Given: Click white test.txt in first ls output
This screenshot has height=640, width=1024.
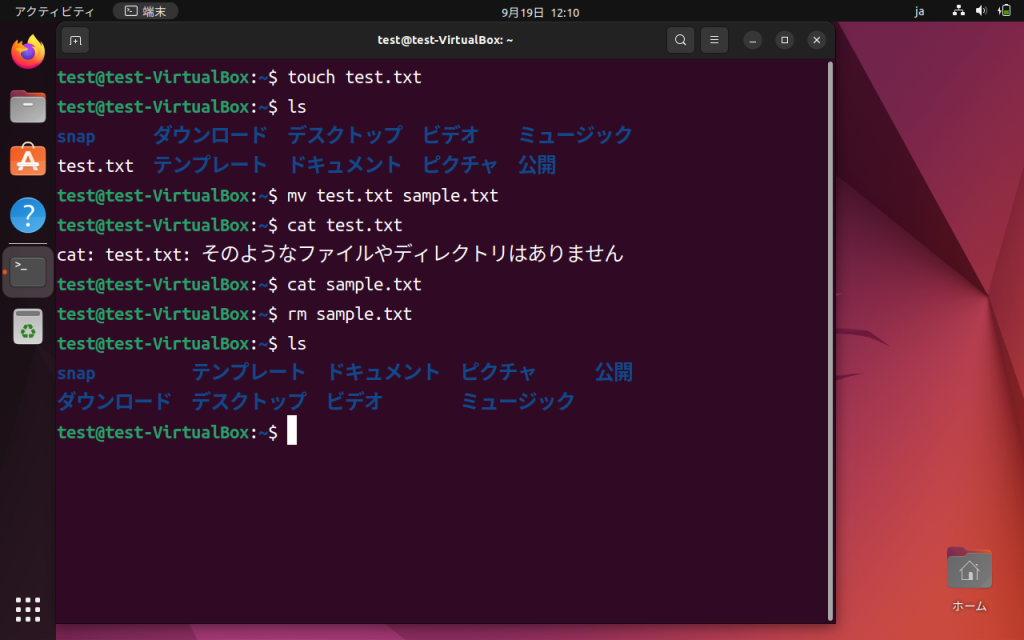Looking at the screenshot, I should (95, 166).
